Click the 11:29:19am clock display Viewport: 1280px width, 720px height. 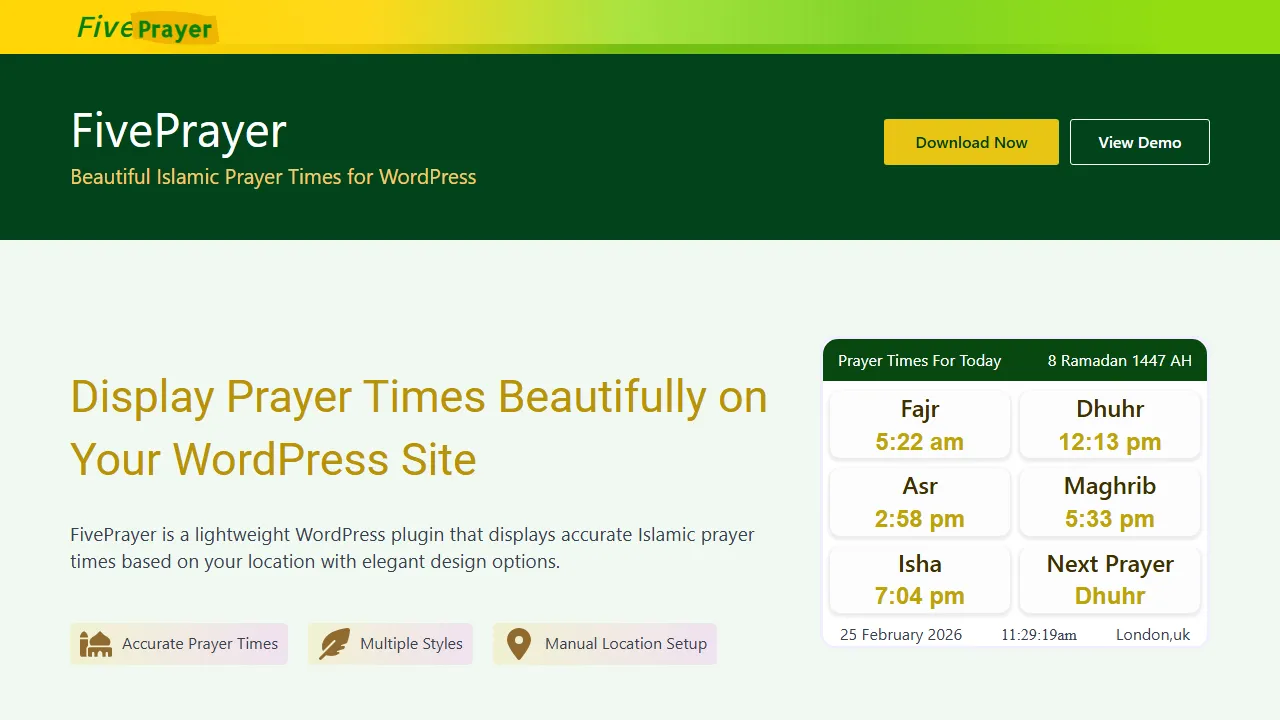coord(1038,634)
